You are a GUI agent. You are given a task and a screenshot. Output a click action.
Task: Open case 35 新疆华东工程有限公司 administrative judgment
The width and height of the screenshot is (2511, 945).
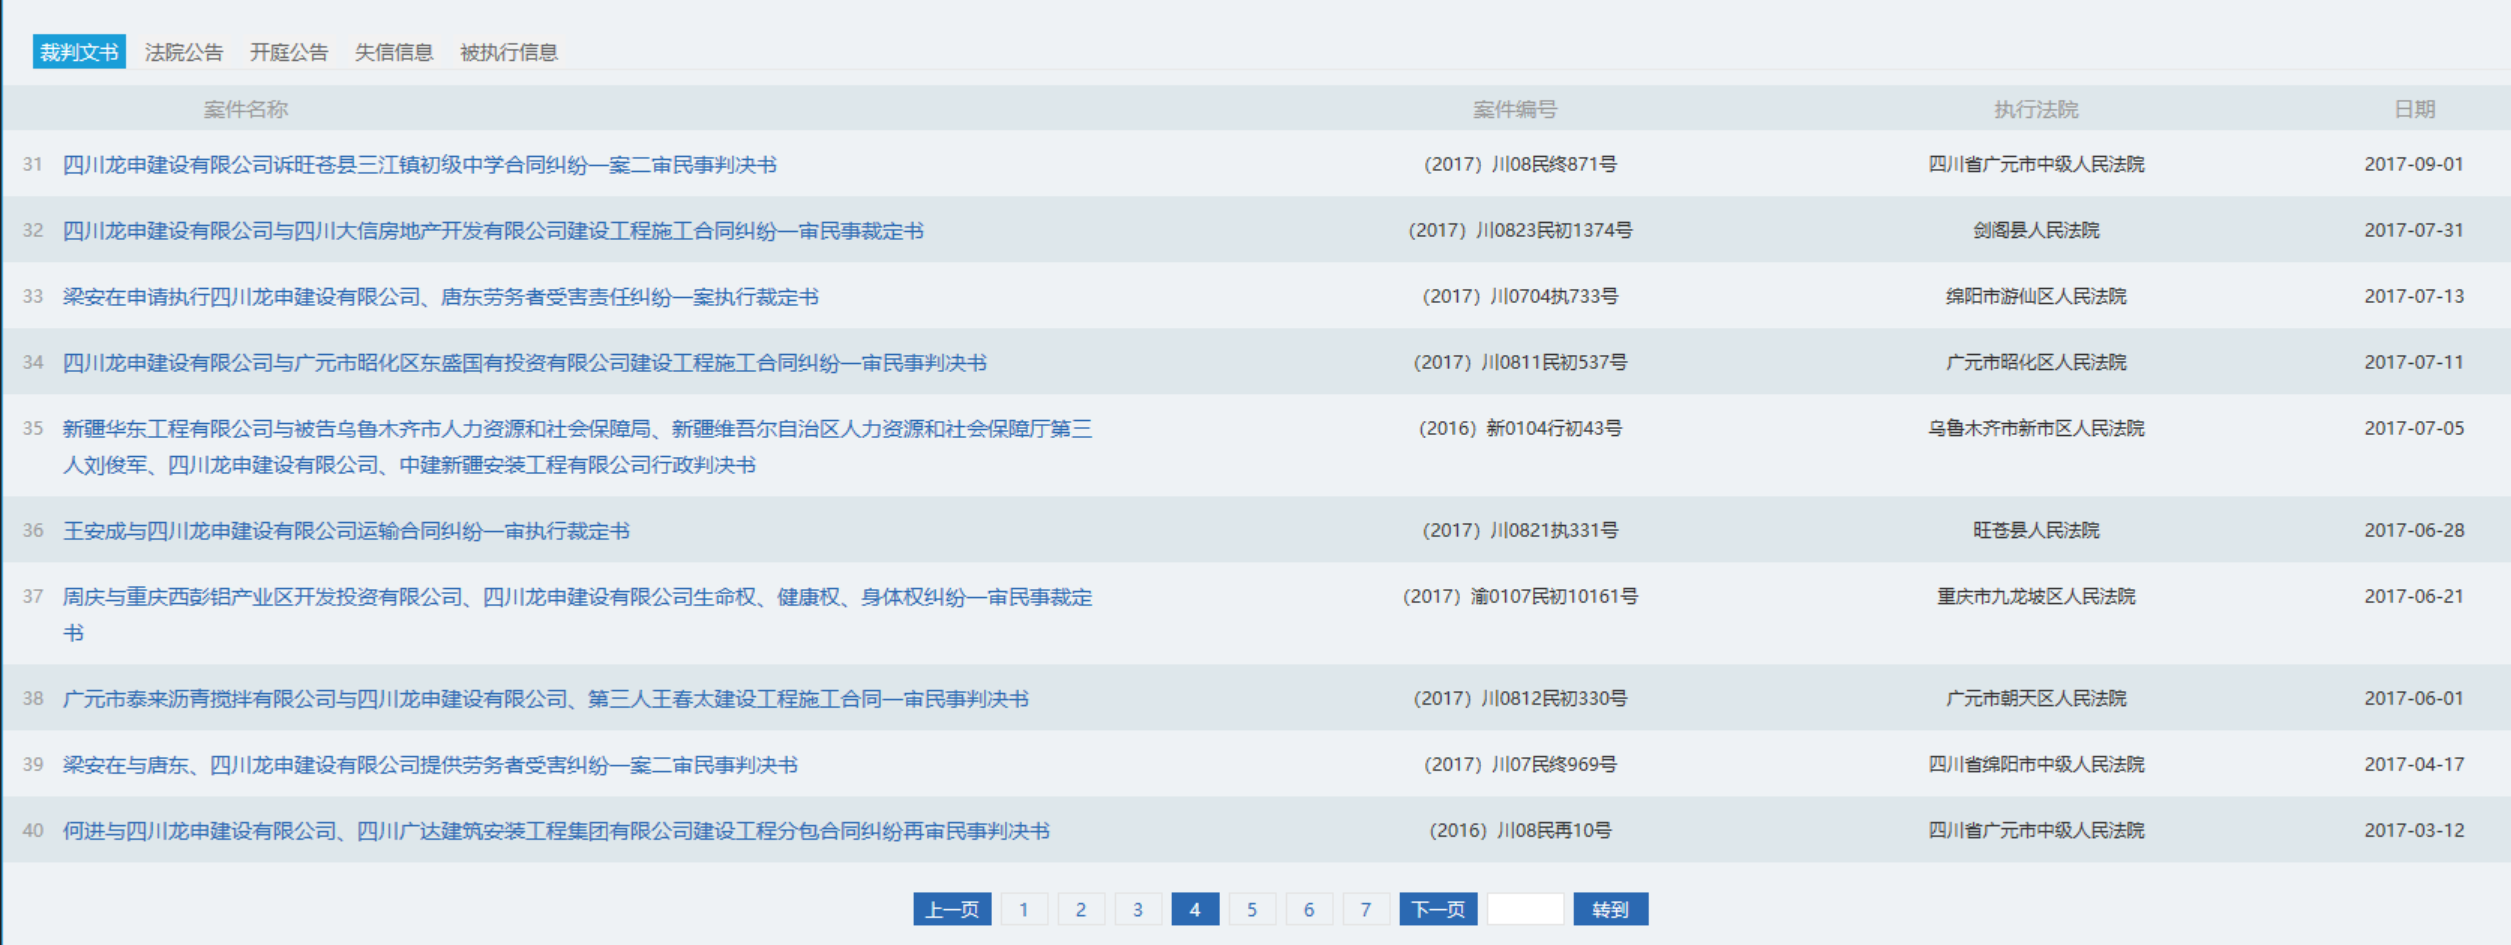coord(577,429)
